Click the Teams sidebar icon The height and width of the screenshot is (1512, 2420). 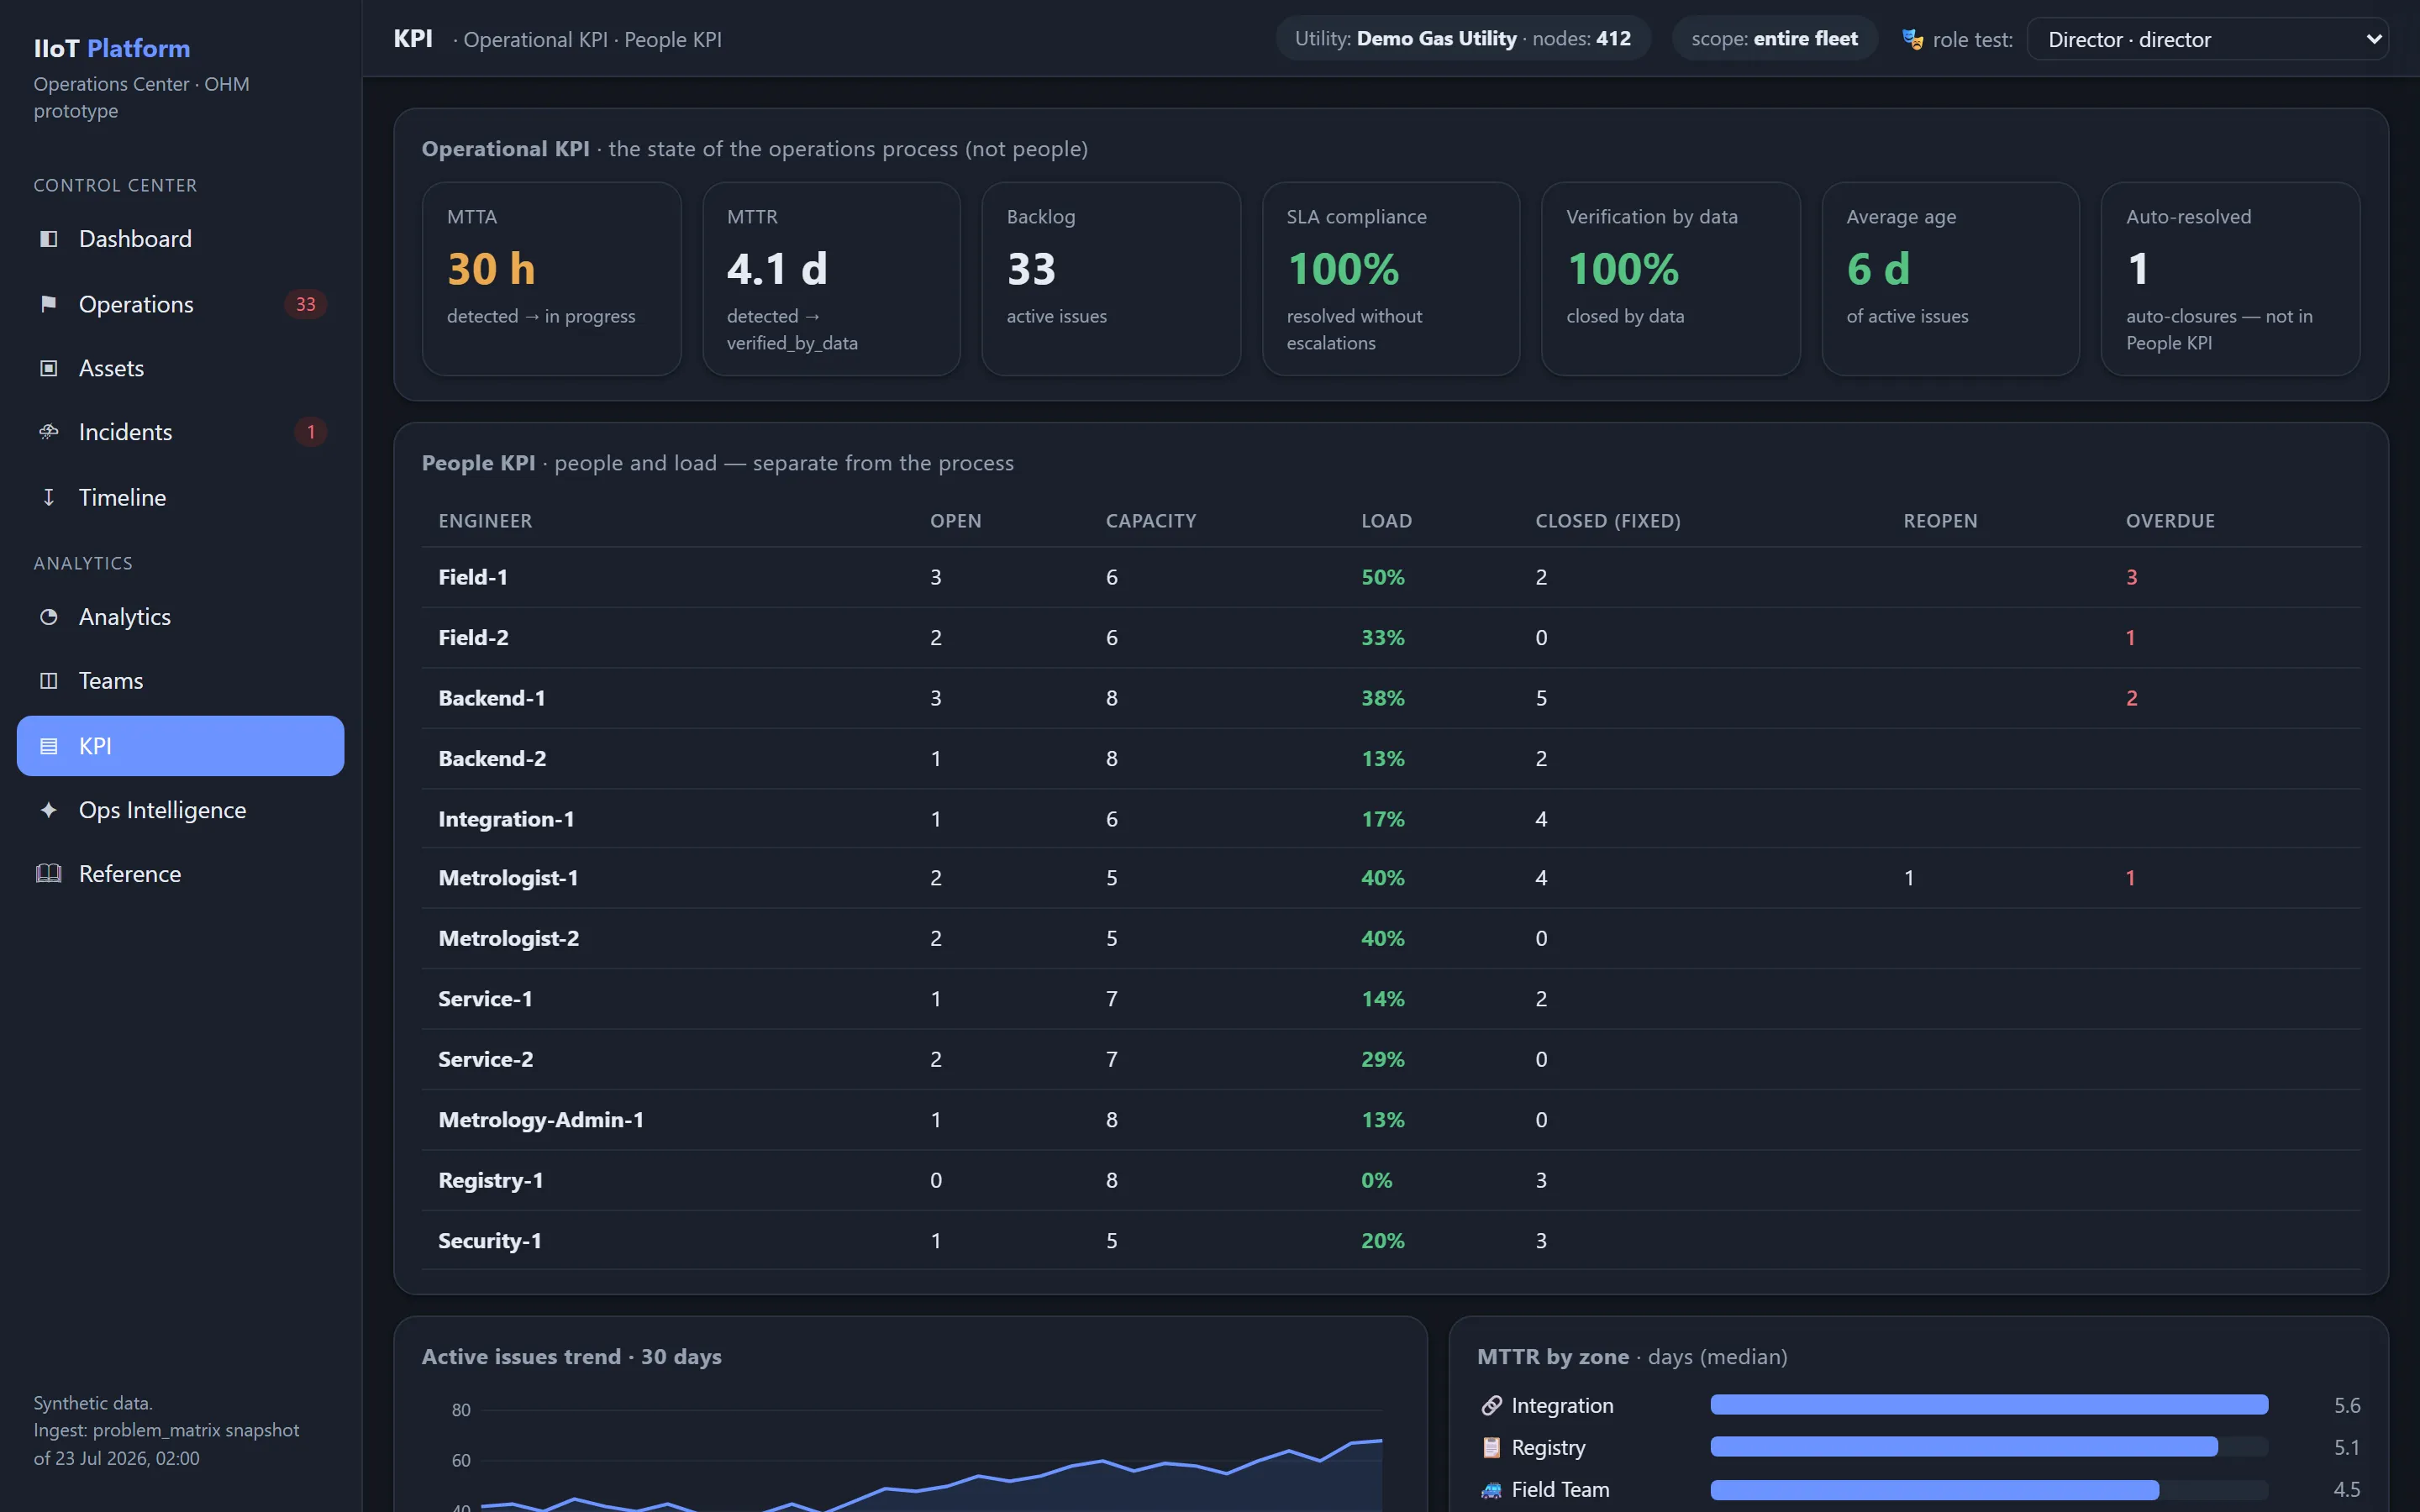[x=48, y=681]
